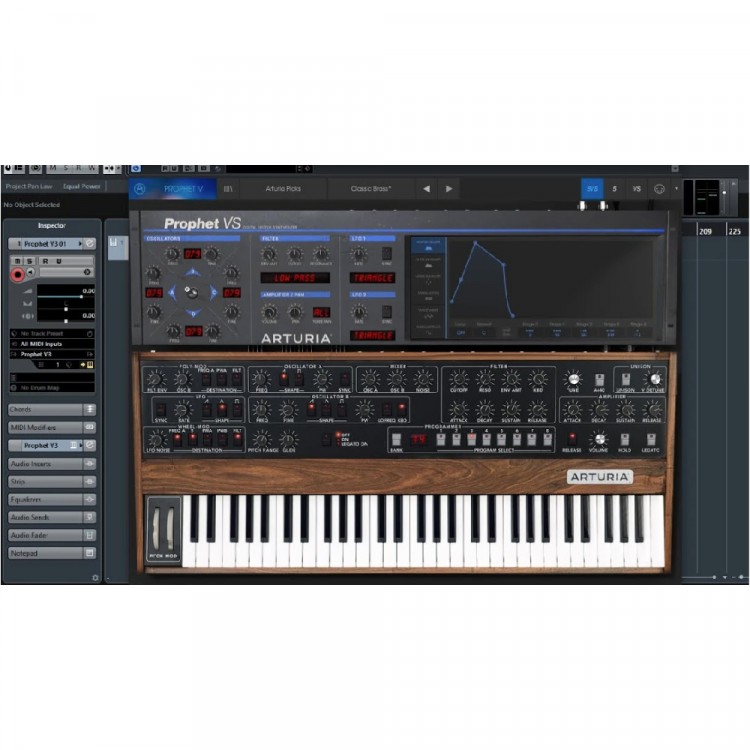Open the Prophet V3 output routing dropdown
This screenshot has width=750, height=750.
coord(52,354)
